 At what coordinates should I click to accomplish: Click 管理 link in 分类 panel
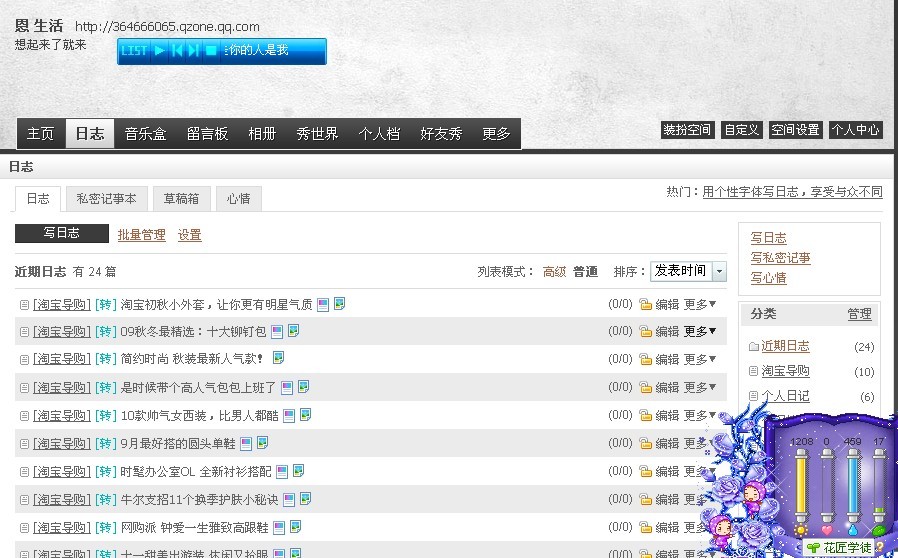click(860, 314)
